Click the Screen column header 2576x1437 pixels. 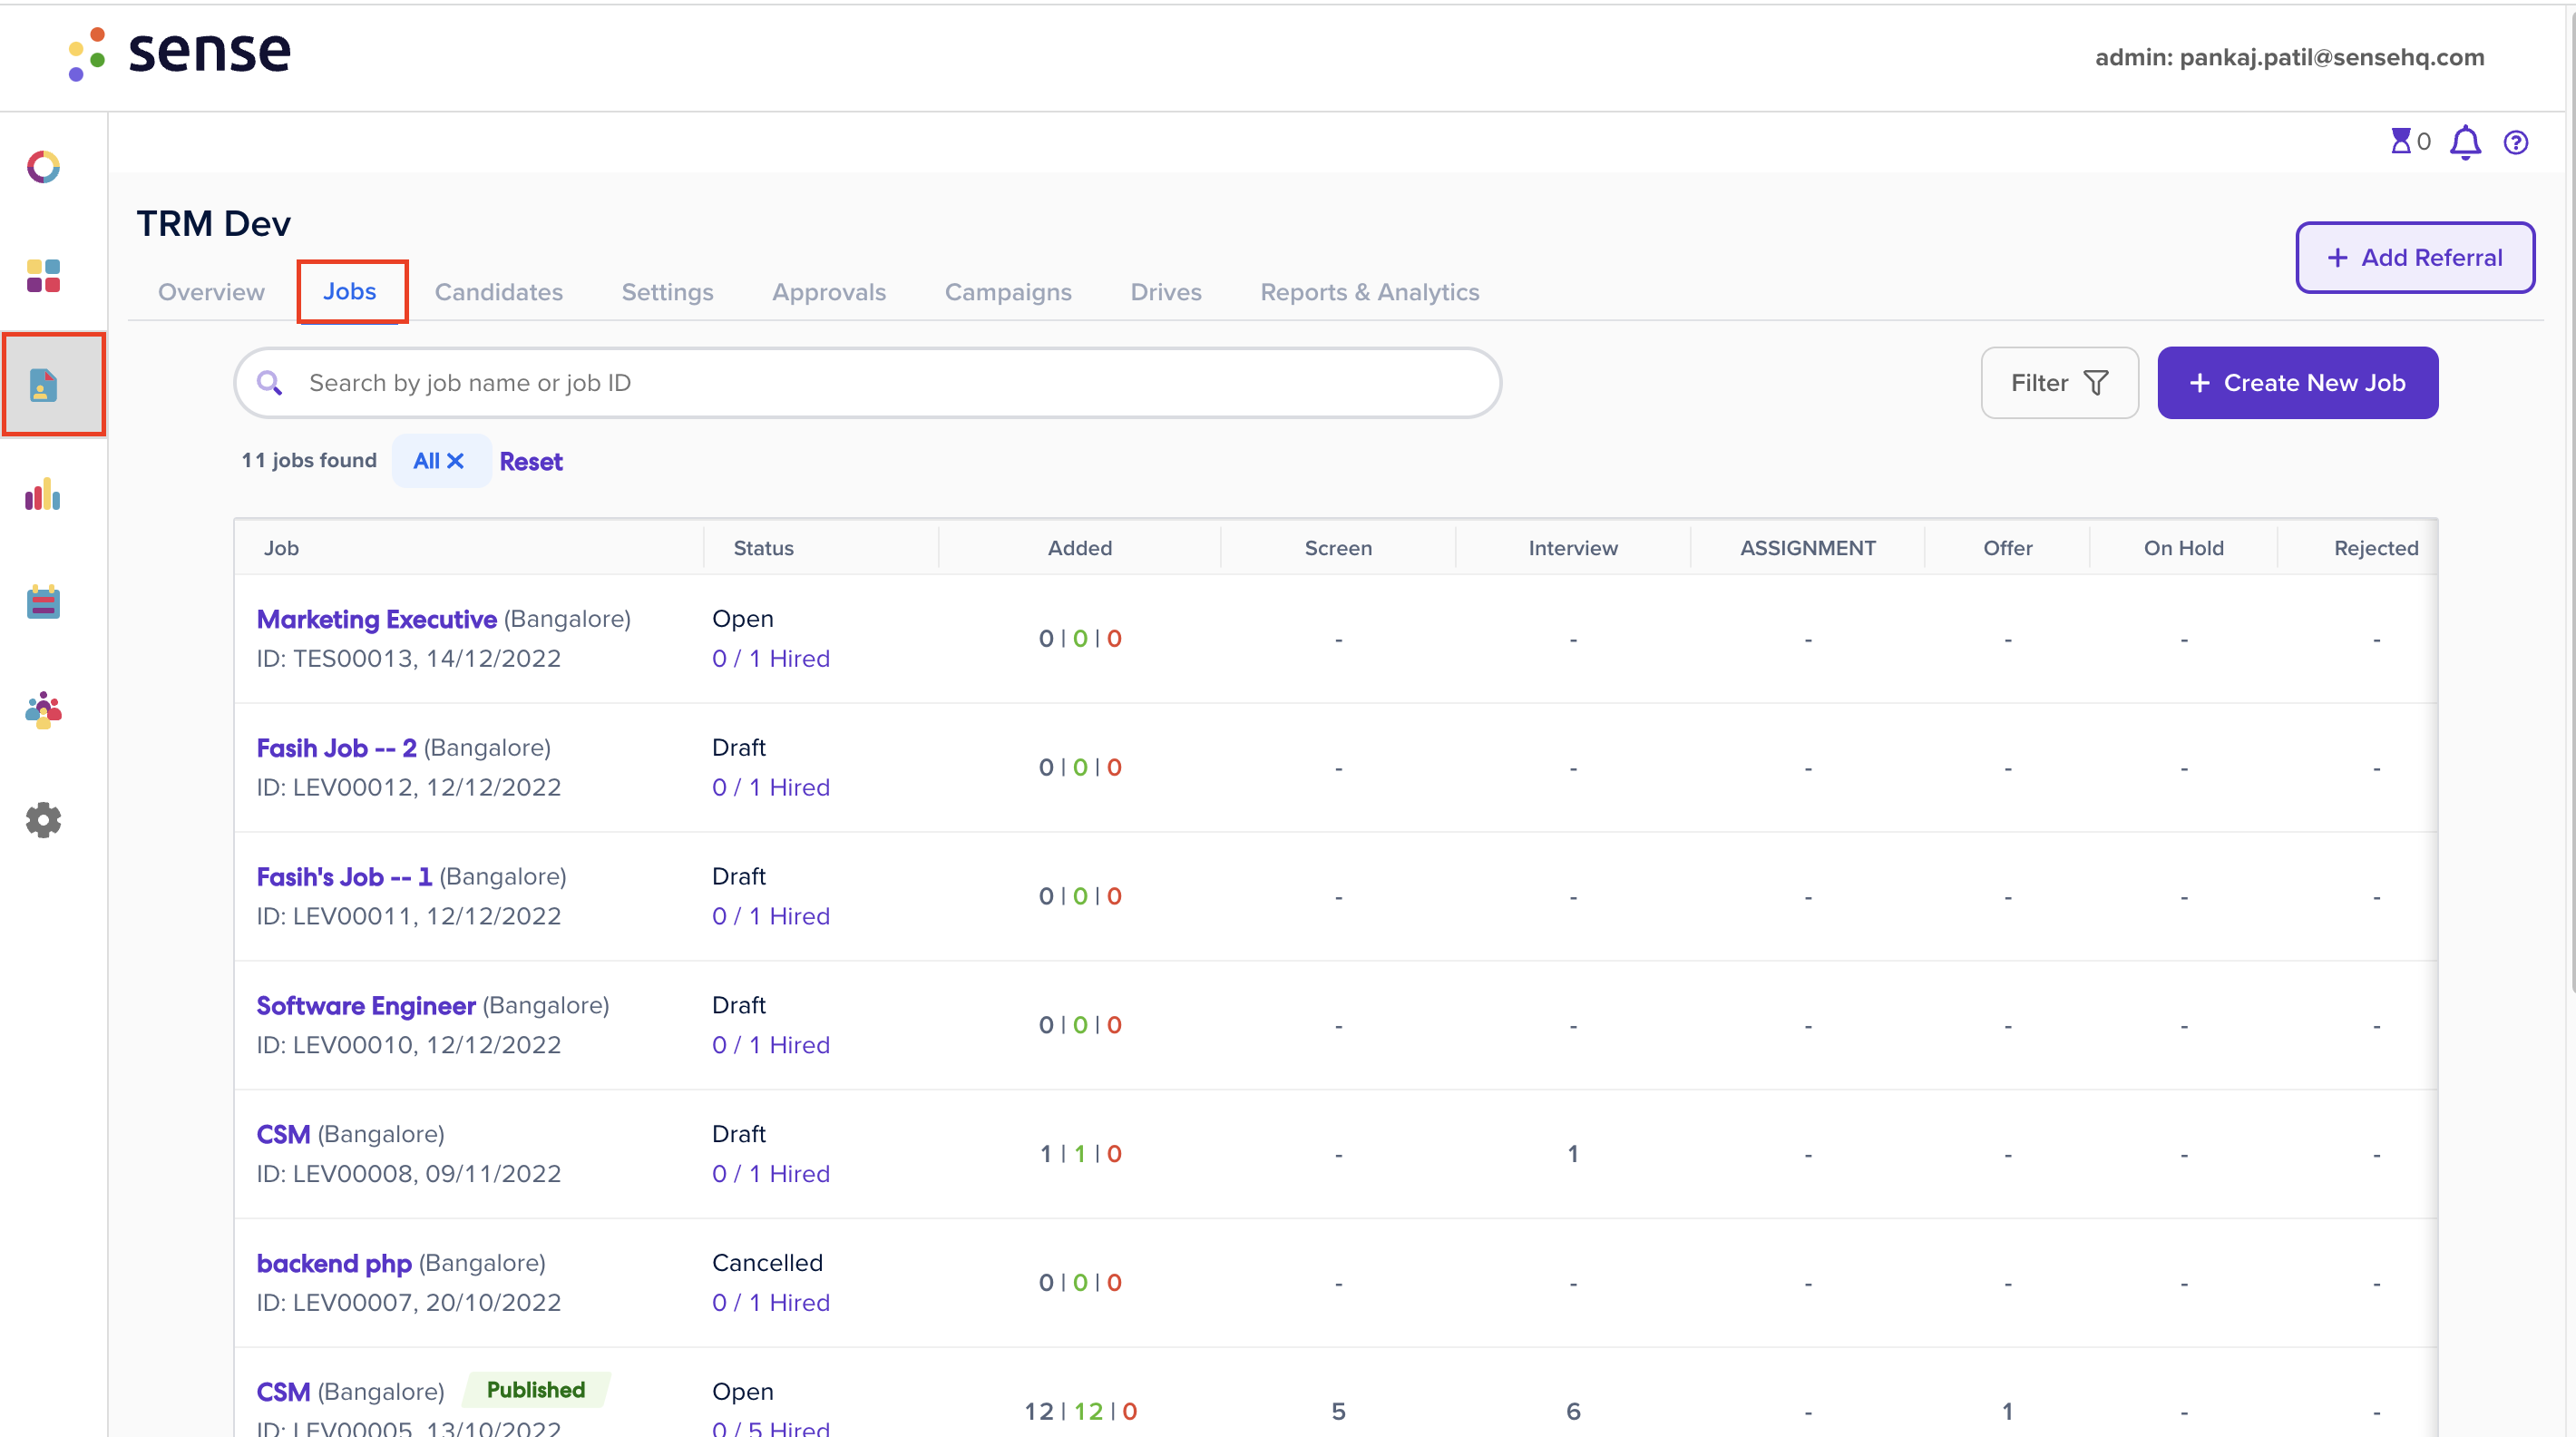tap(1338, 548)
